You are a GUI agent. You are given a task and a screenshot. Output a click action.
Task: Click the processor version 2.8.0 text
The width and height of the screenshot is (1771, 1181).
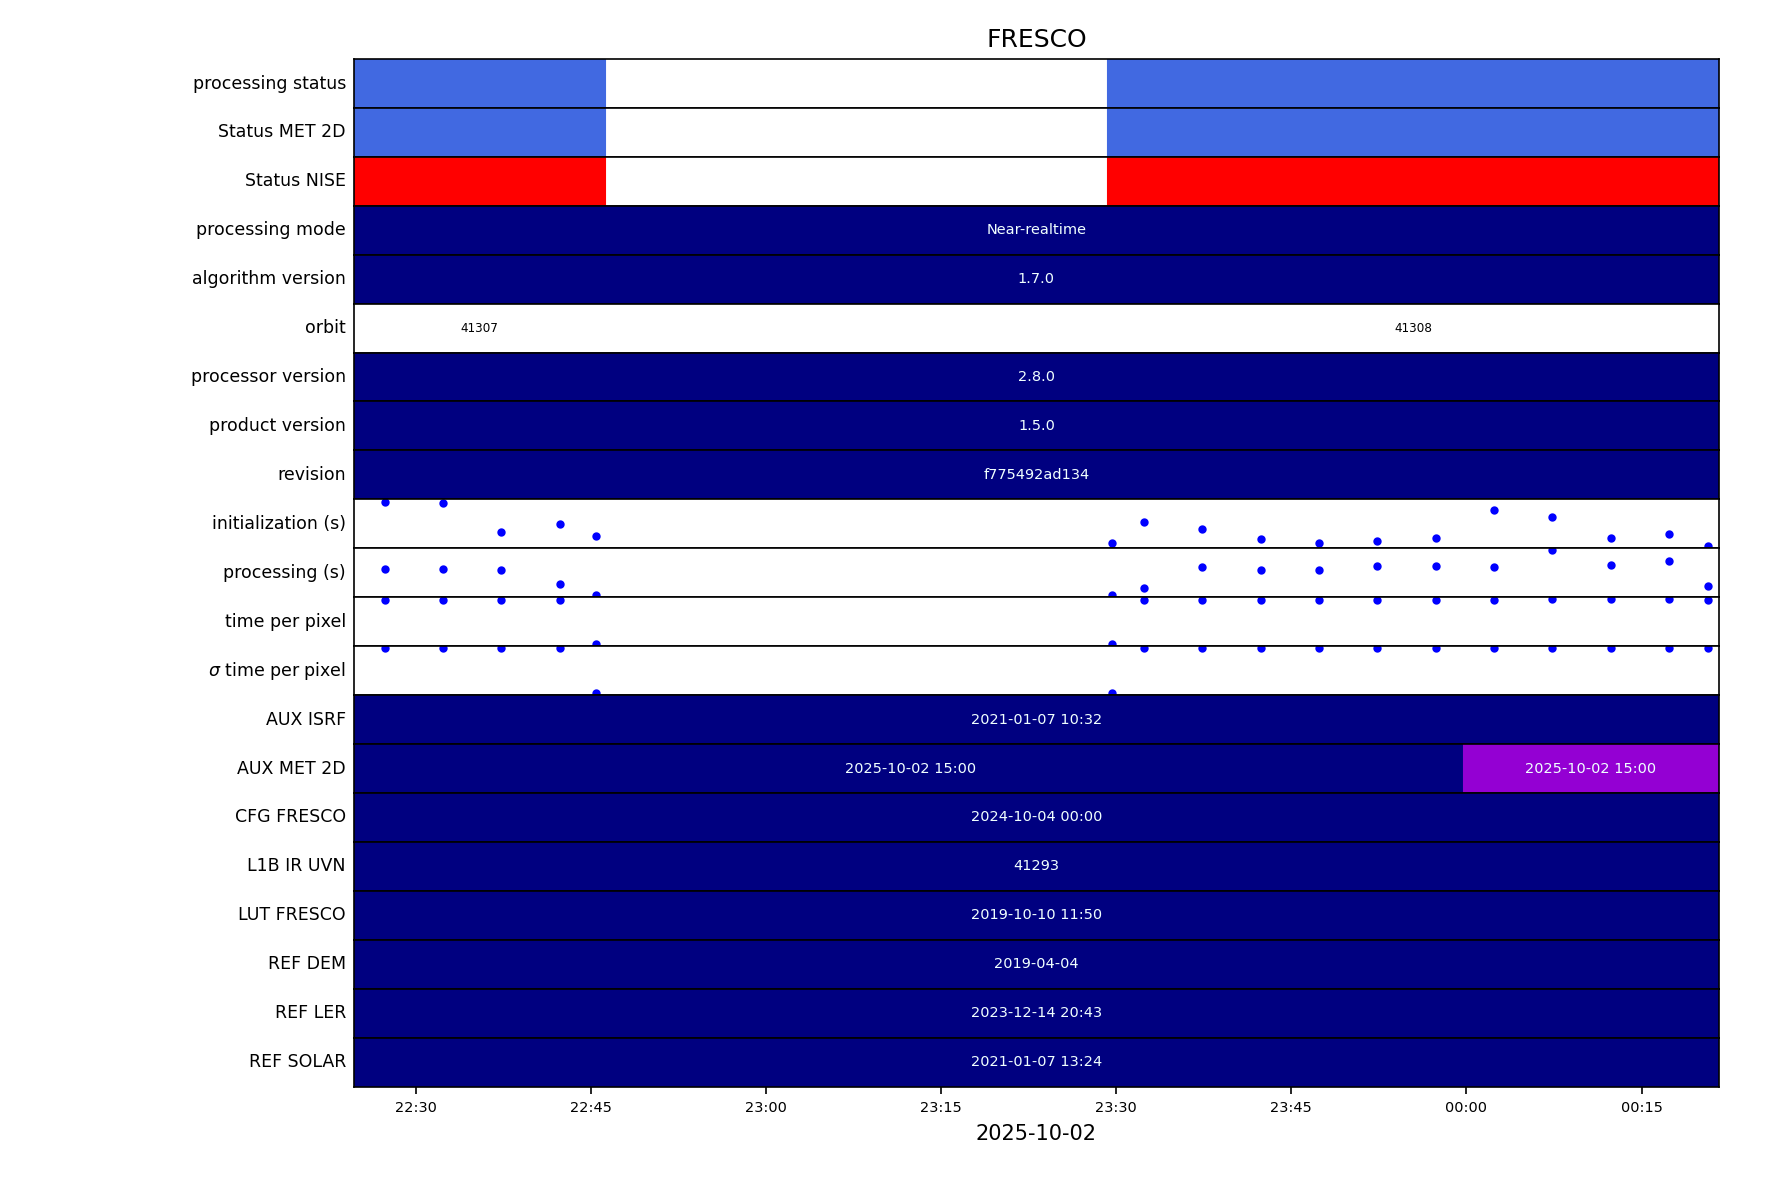tap(1036, 377)
